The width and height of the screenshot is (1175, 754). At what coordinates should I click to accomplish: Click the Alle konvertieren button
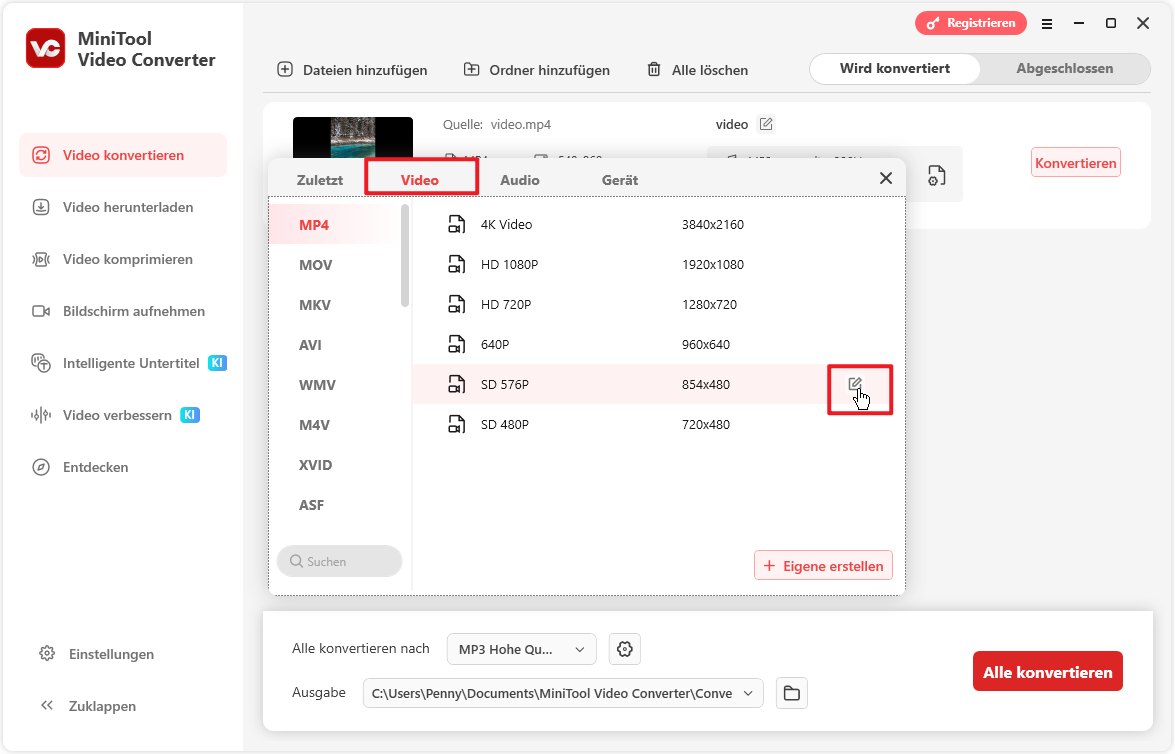(1048, 672)
